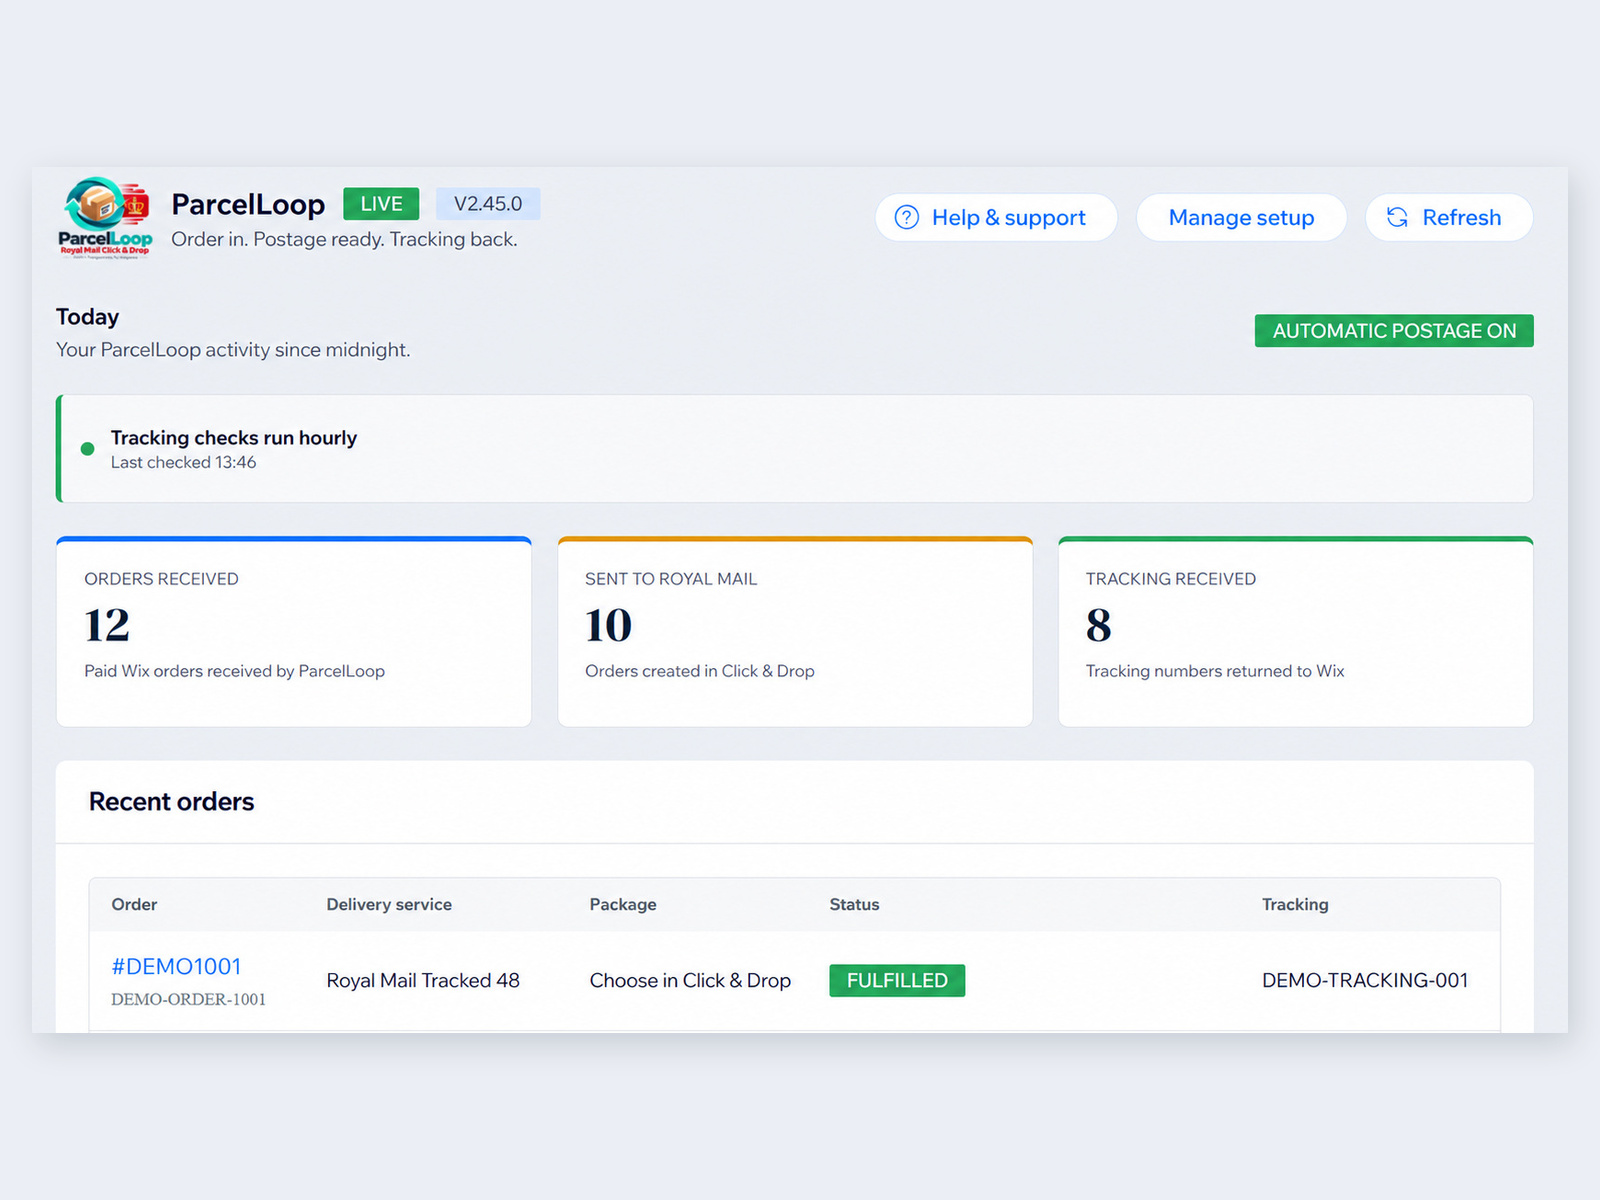Click the Delivery service column header
The image size is (1600, 1200).
coord(389,904)
